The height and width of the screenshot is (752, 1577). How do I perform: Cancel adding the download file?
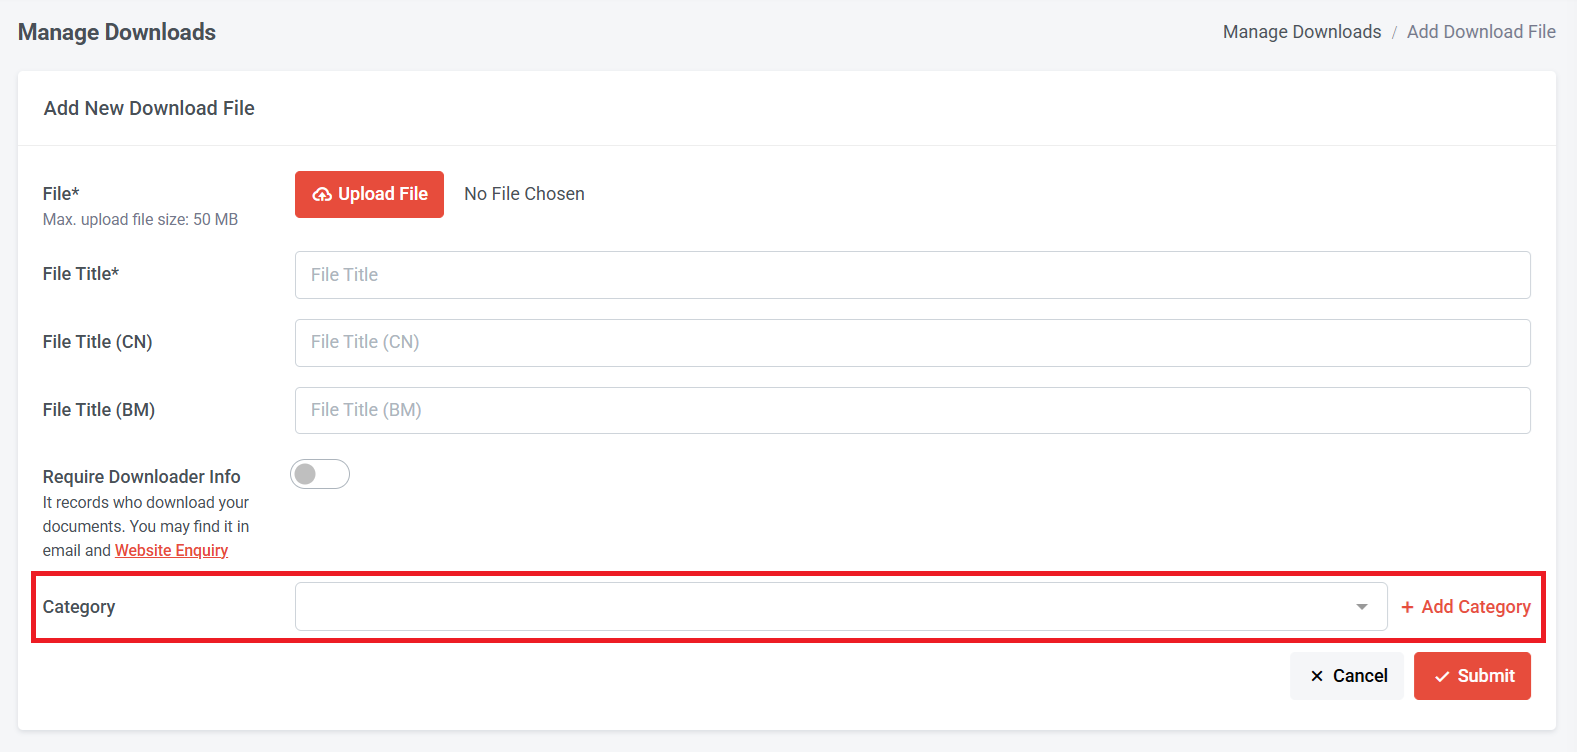1347,675
